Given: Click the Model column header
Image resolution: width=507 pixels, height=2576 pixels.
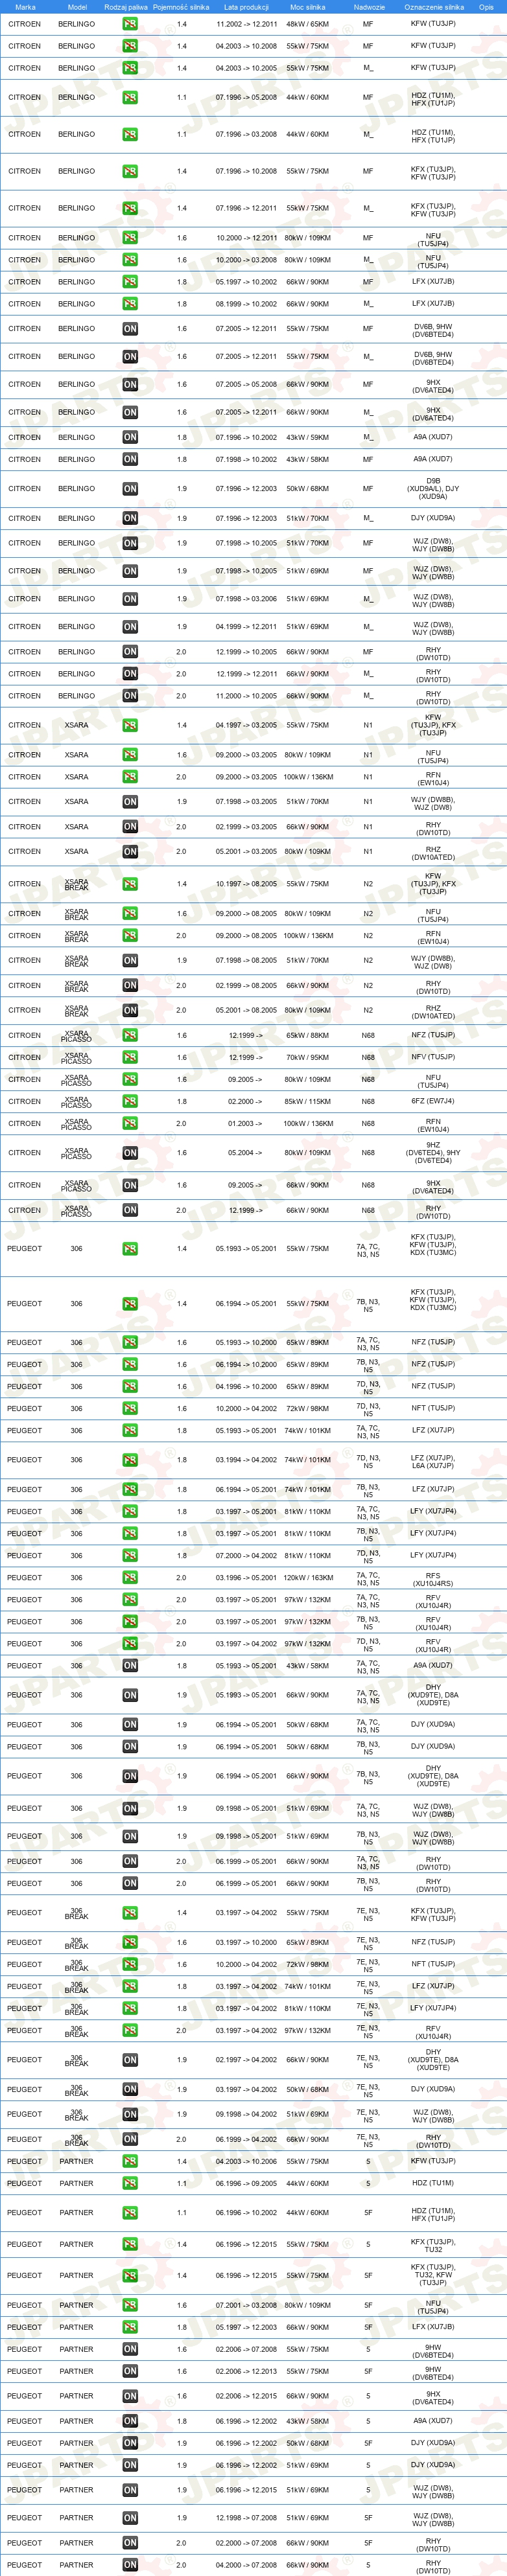Looking at the screenshot, I should pos(77,7).
